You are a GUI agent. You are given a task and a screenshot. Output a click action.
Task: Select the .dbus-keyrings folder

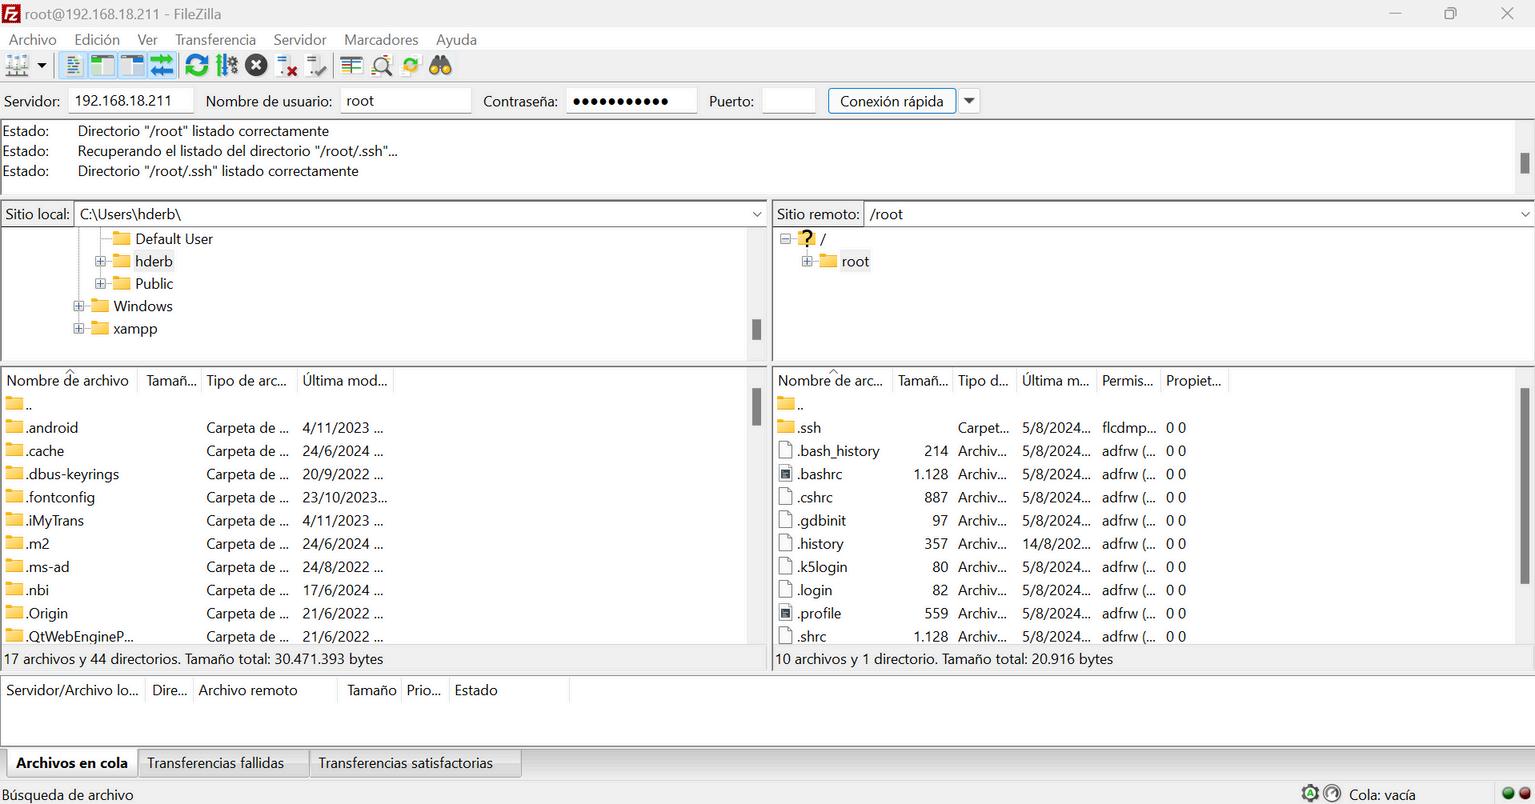pyautogui.click(x=73, y=474)
